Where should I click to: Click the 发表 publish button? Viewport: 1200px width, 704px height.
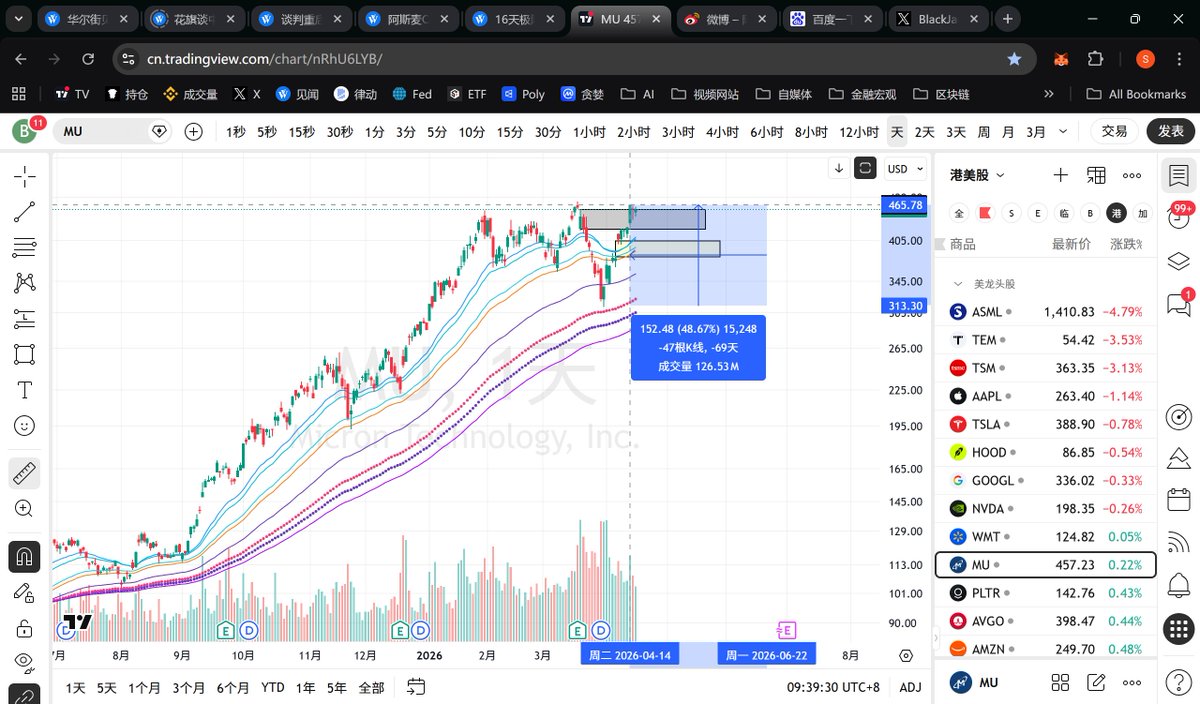coord(1171,131)
